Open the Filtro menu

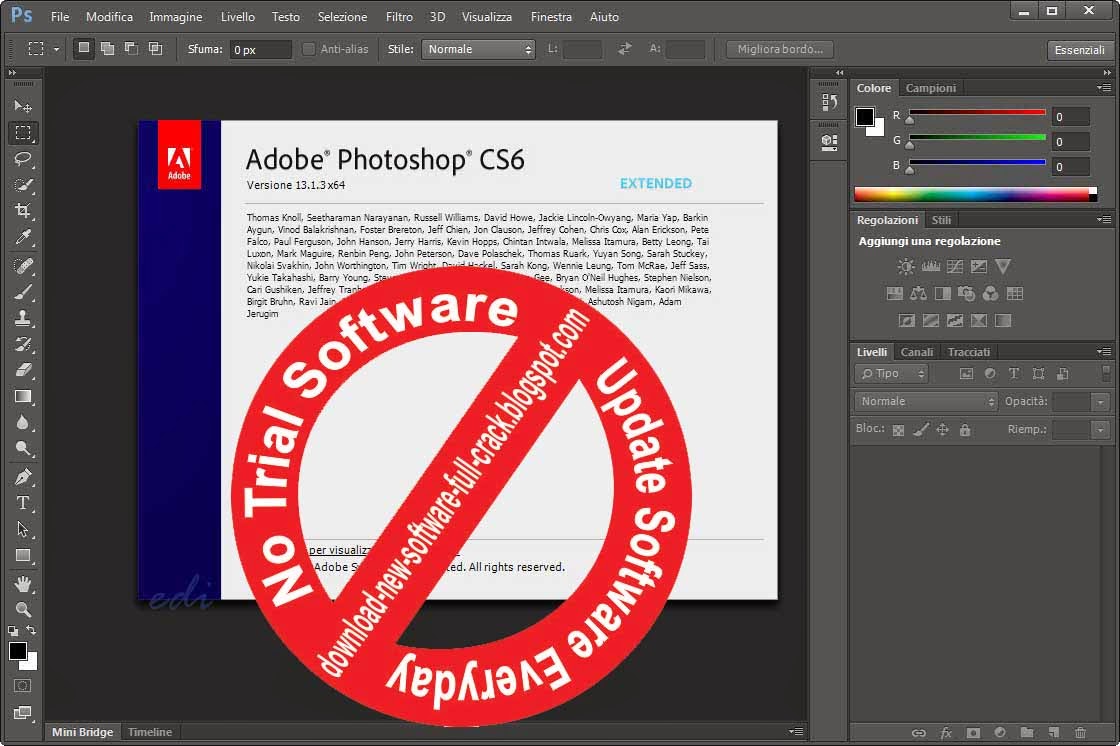point(399,16)
